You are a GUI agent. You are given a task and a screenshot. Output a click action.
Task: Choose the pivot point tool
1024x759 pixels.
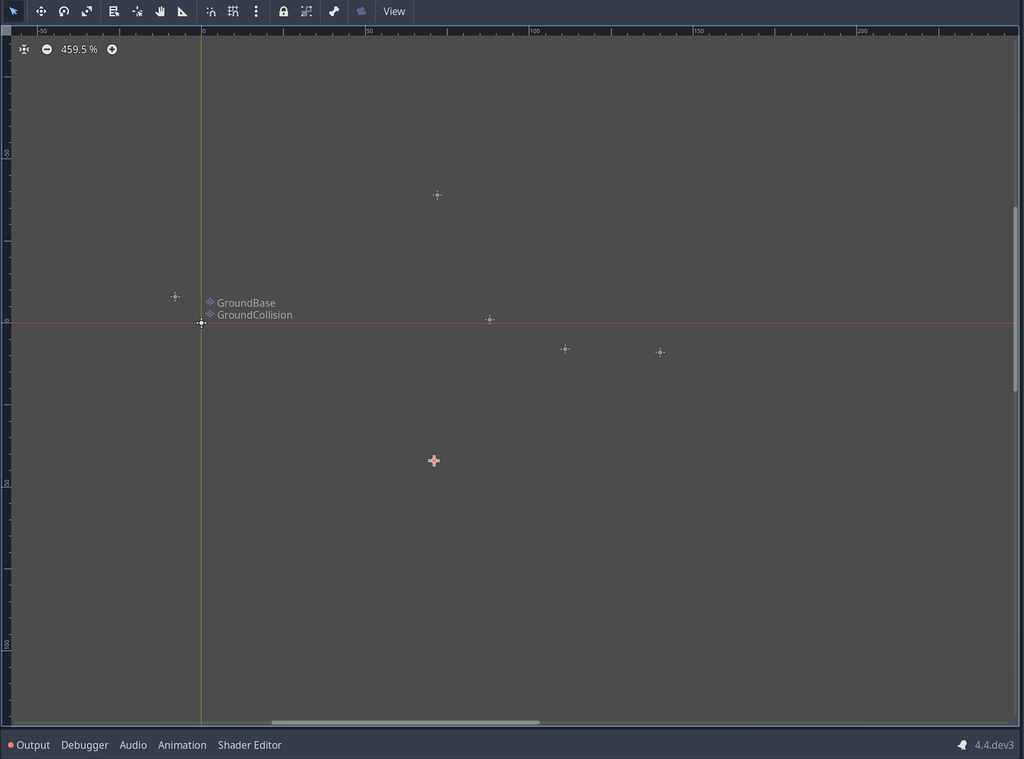pyautogui.click(x=137, y=11)
